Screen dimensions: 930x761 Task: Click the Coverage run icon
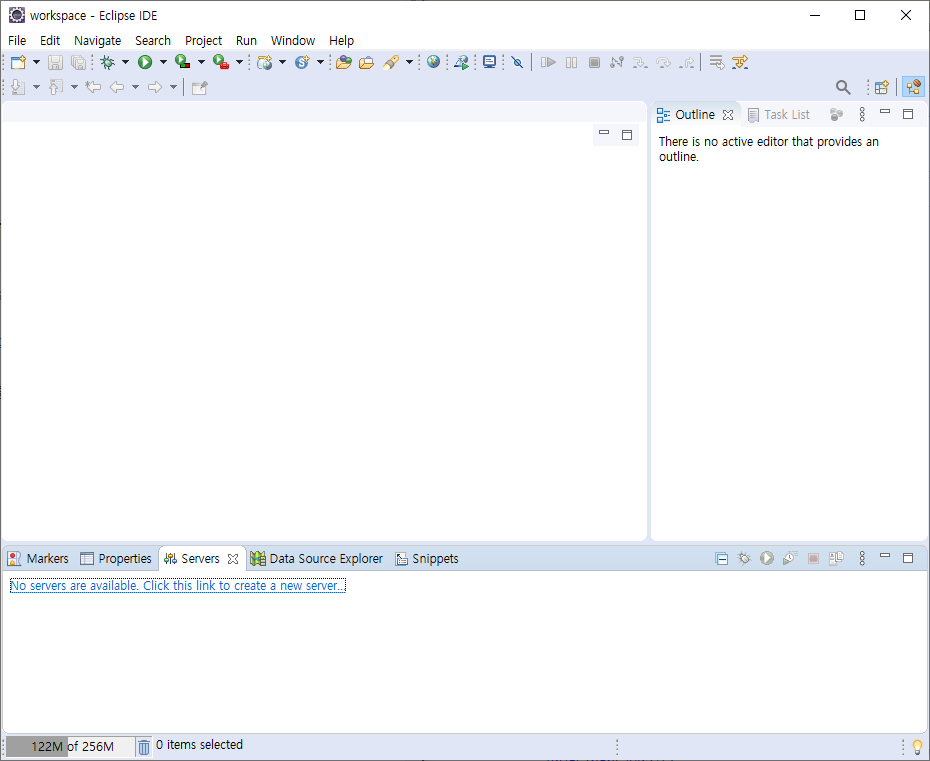coord(183,62)
